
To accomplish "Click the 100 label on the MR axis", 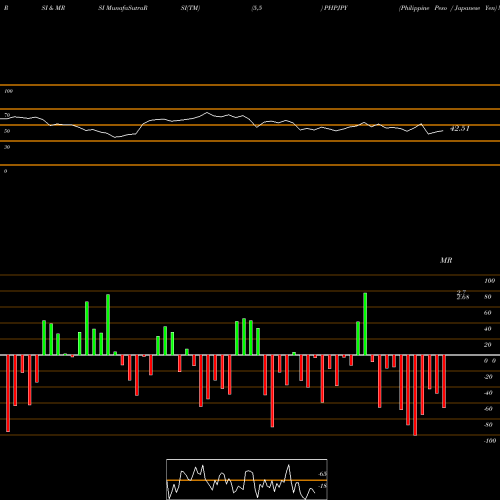I will point(489,281).
